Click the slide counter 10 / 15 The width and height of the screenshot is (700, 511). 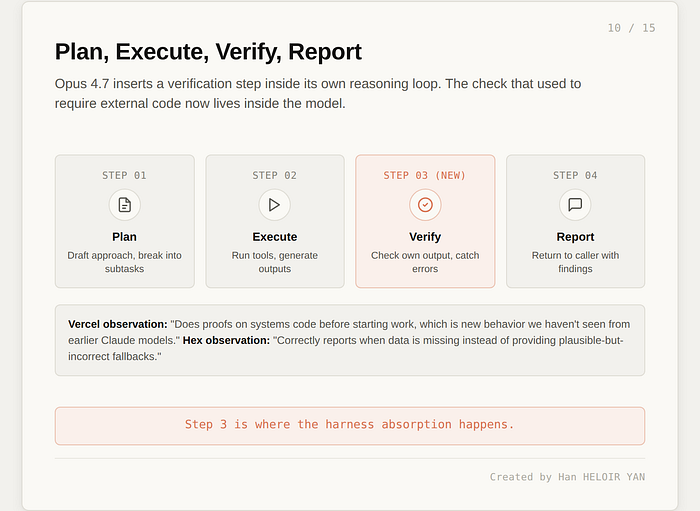coord(631,28)
